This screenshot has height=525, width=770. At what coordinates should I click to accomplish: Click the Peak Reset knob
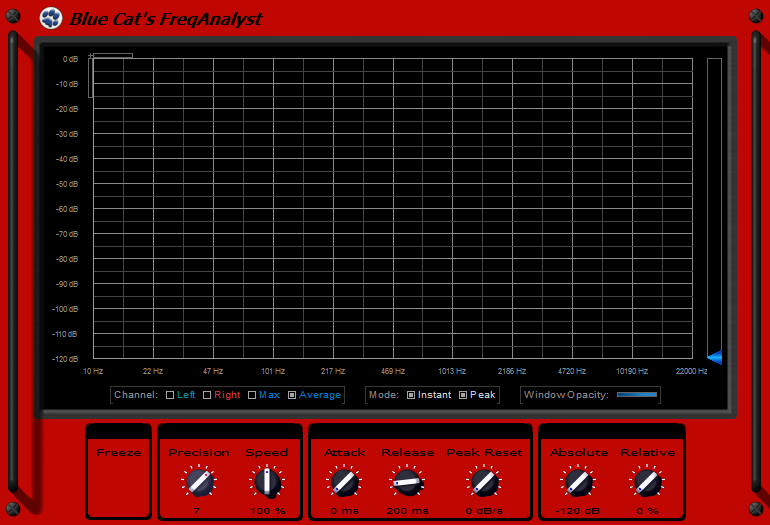pyautogui.click(x=484, y=482)
